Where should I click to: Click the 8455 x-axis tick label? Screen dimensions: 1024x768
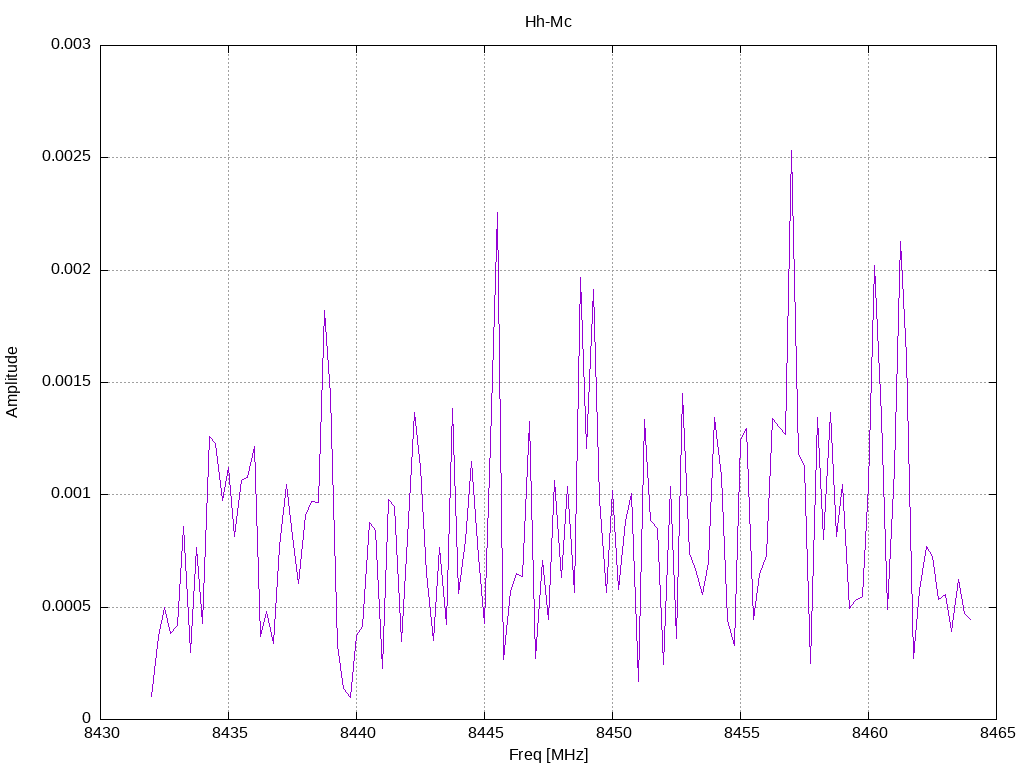point(741,733)
